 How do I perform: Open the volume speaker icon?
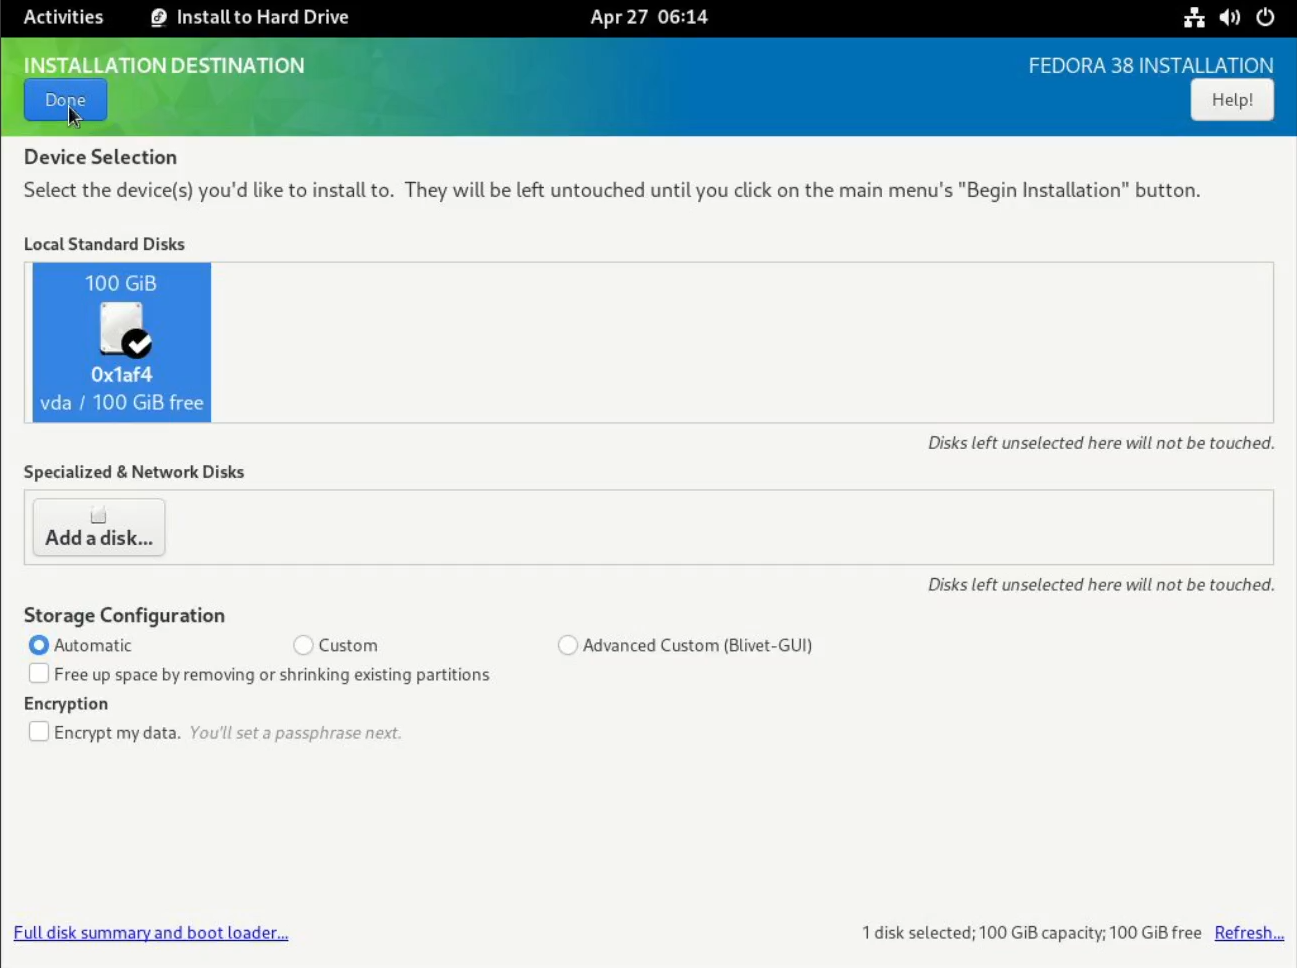pos(1230,17)
